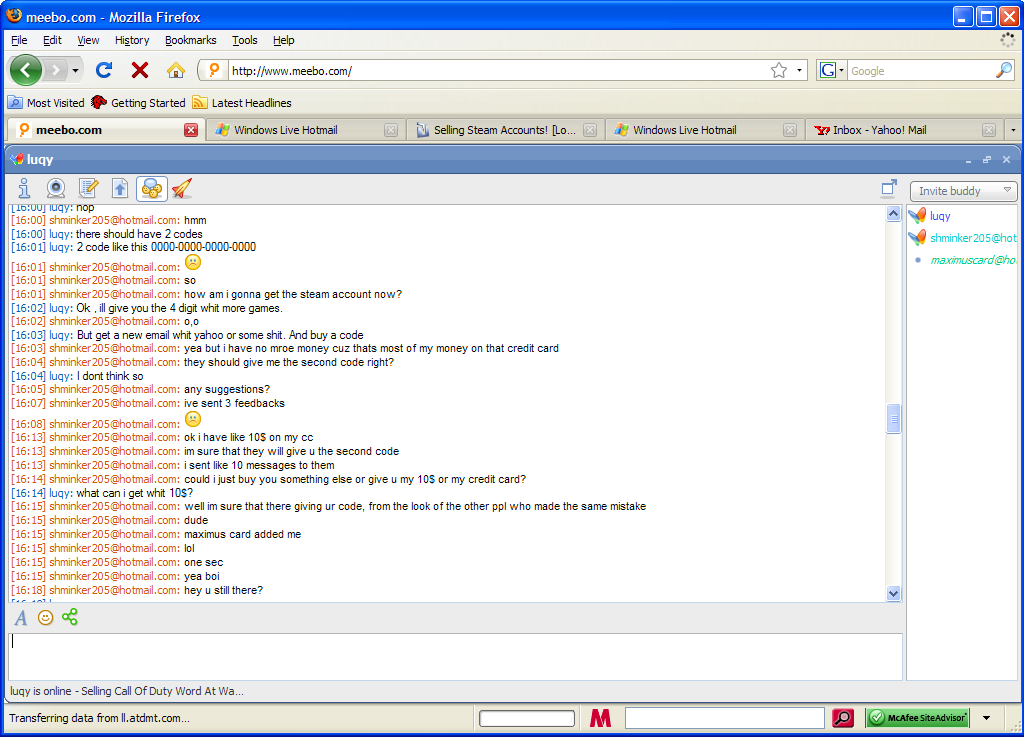This screenshot has height=737, width=1024.
Task: Go back with Firefox back arrow
Action: [25, 70]
